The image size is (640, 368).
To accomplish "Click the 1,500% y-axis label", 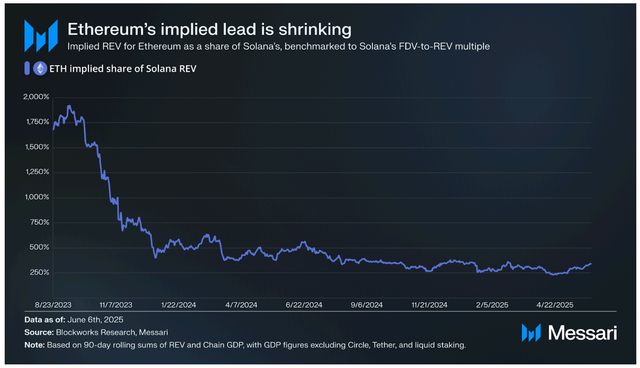I will pyautogui.click(x=38, y=147).
